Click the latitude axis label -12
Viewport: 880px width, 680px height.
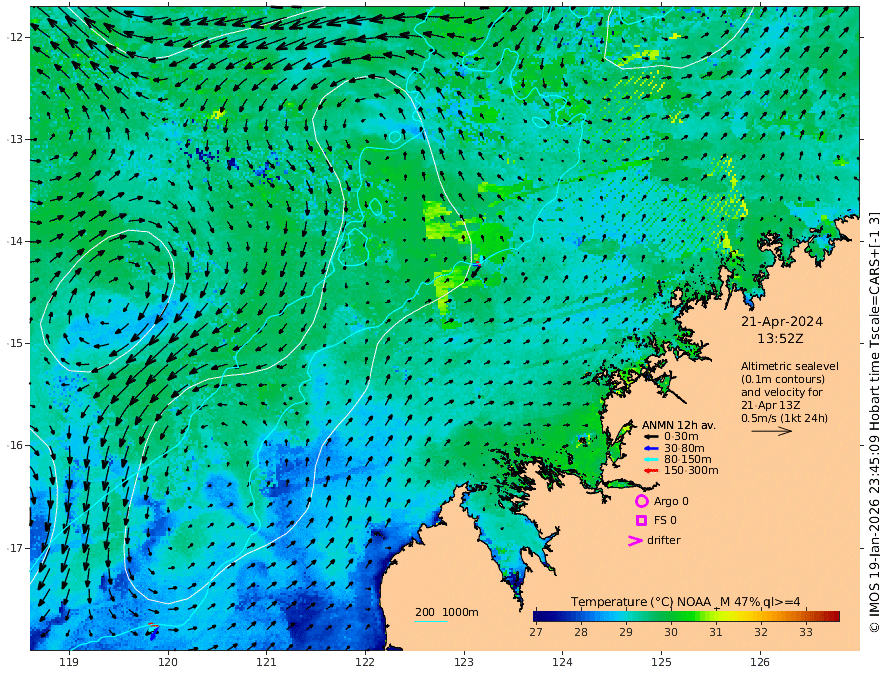coord(15,37)
